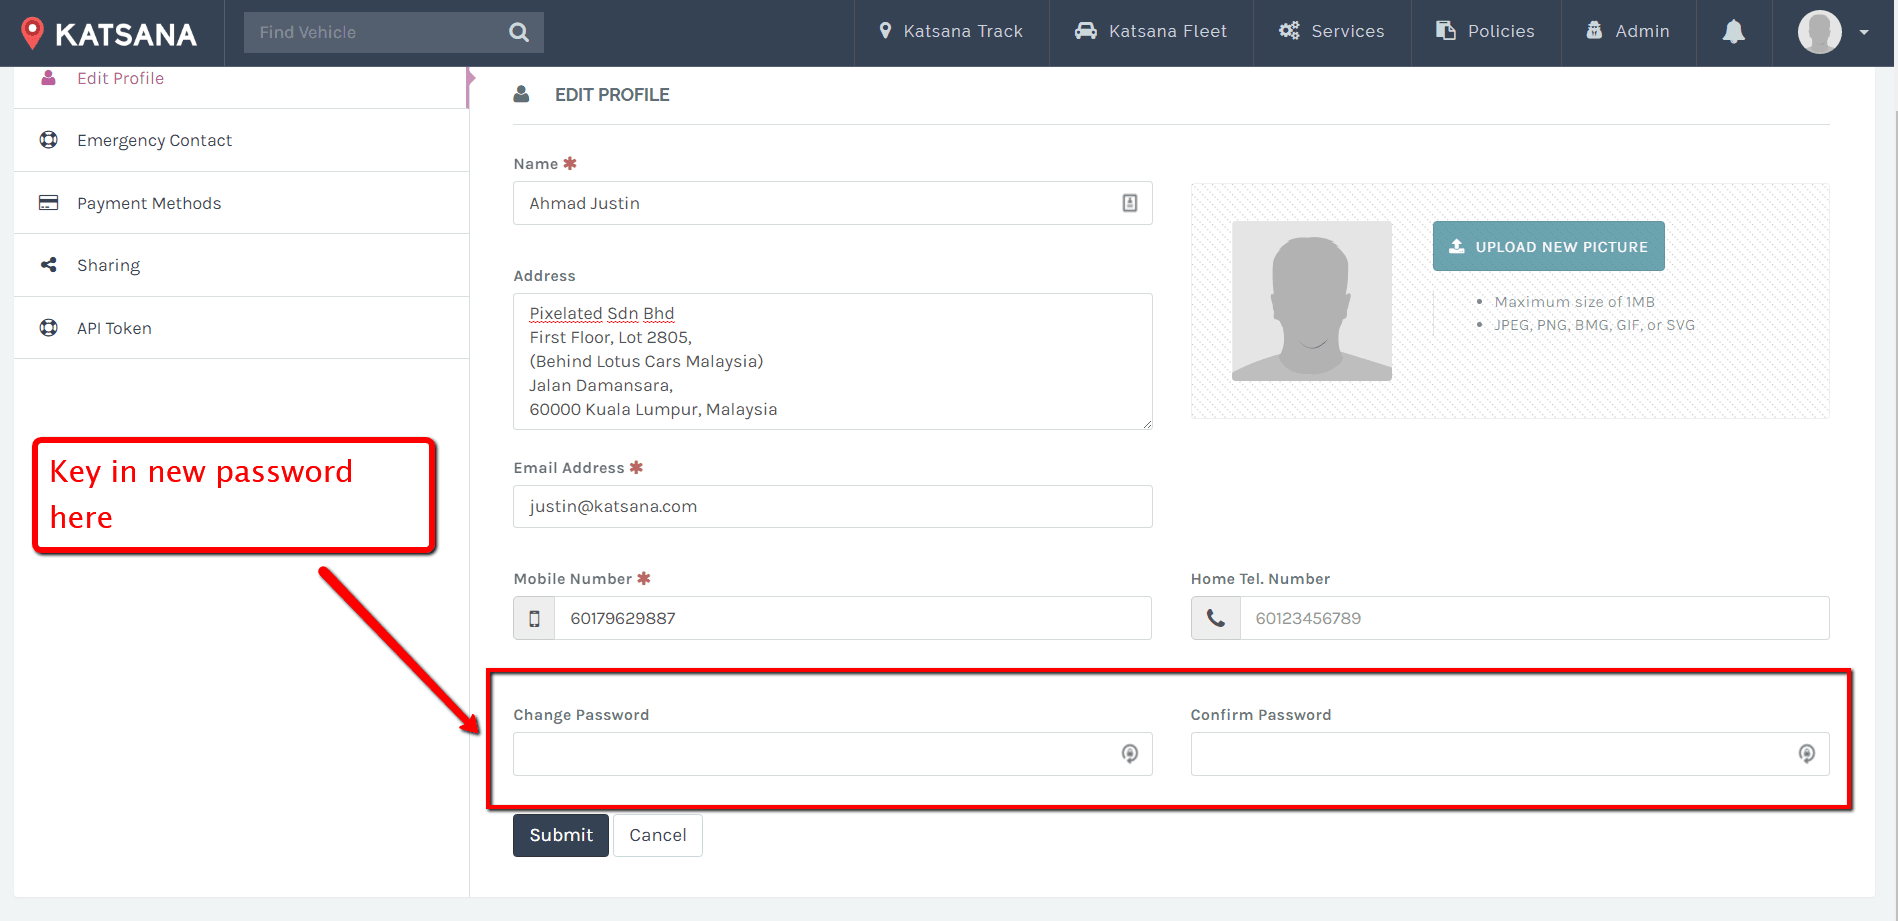Click Upload New Picture button

(1548, 247)
